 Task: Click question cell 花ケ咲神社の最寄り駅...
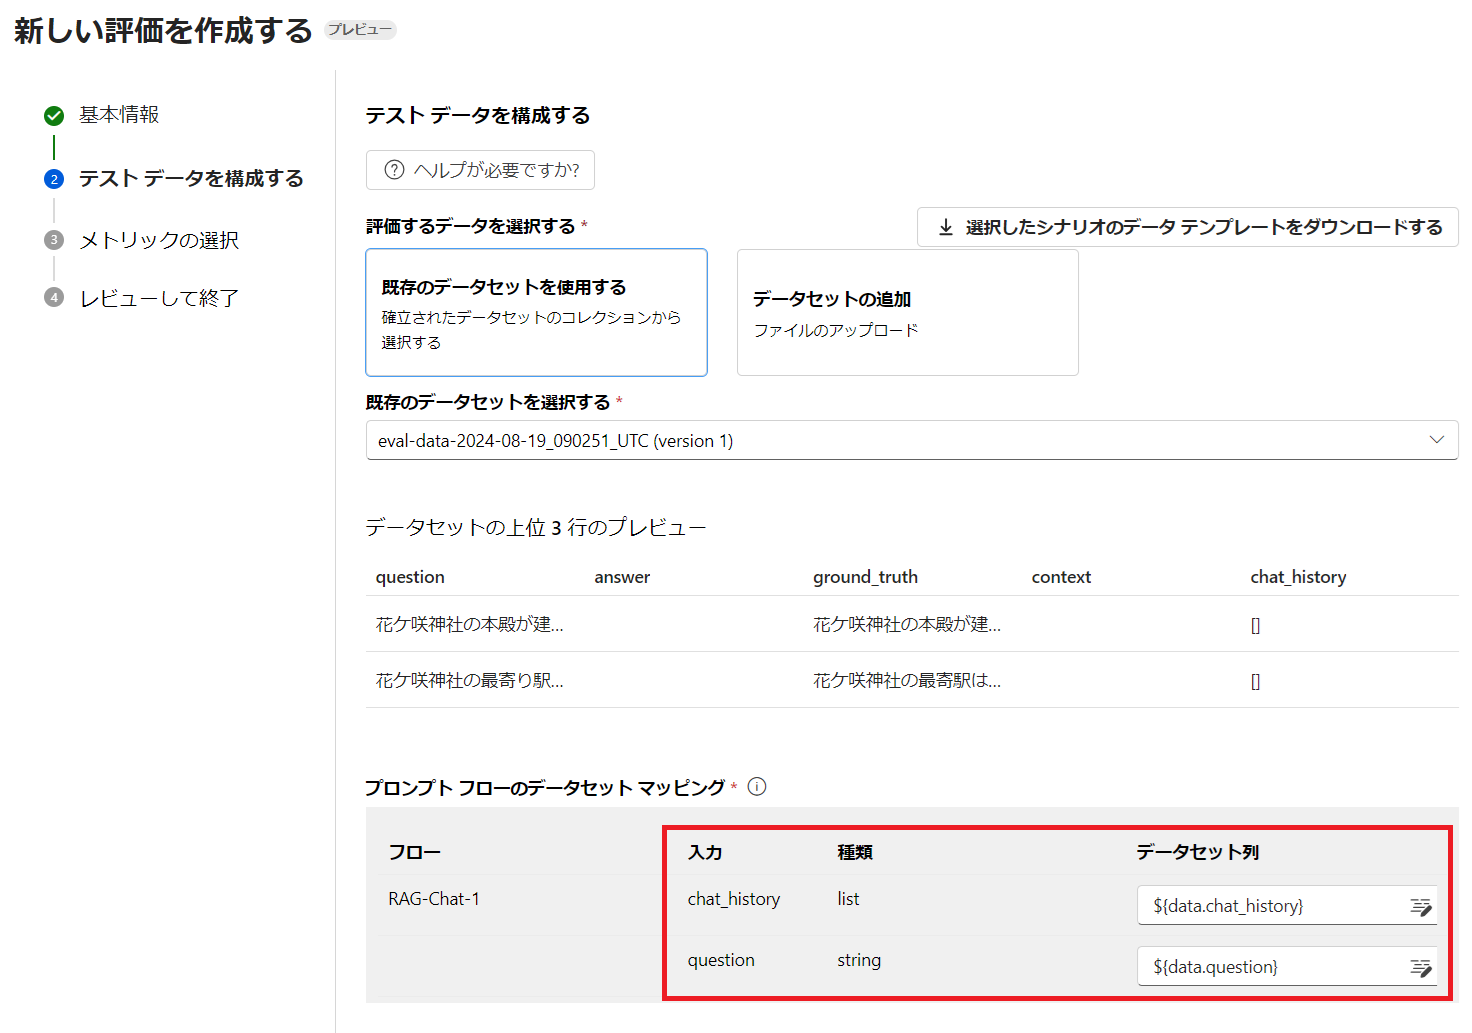470,680
